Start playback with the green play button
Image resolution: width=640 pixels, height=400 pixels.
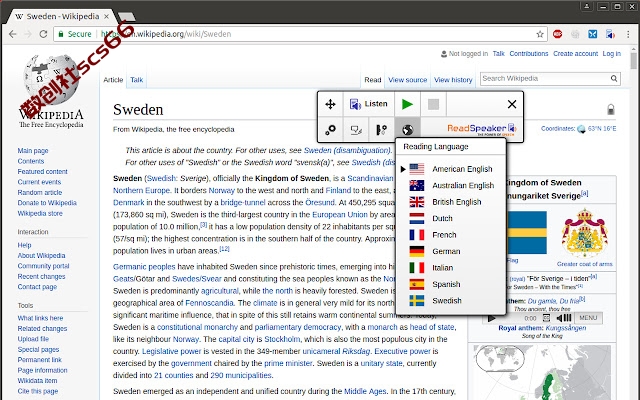407,104
